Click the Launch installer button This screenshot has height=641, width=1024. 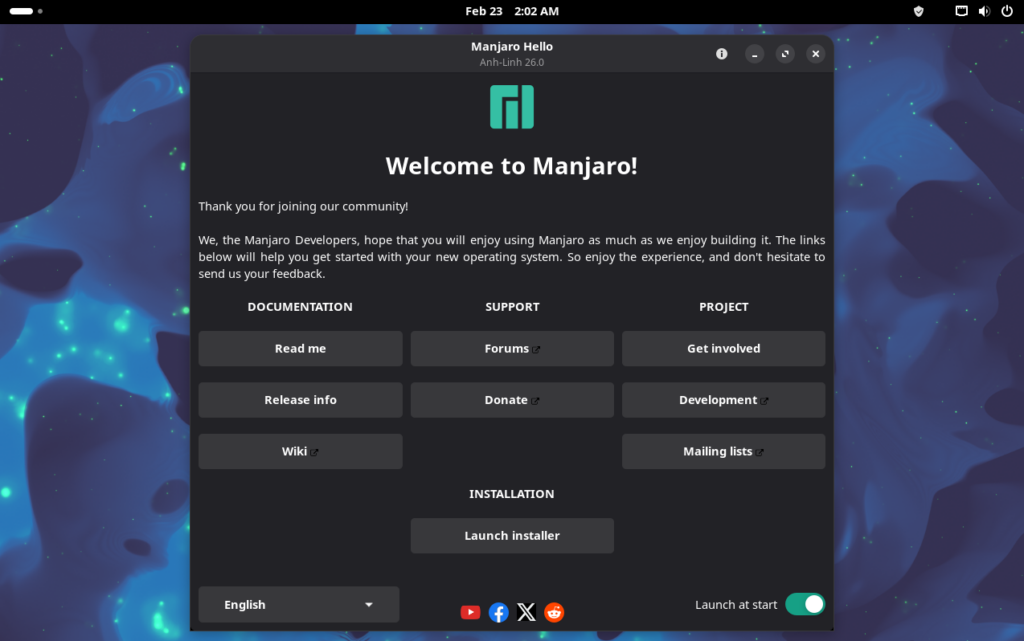click(x=511, y=536)
